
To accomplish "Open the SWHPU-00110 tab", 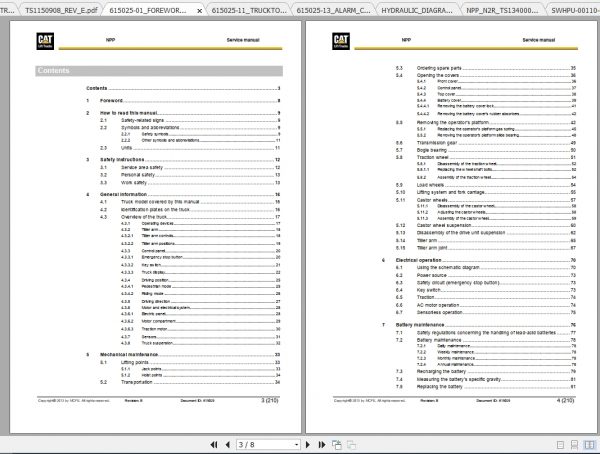I will pyautogui.click(x=573, y=10).
